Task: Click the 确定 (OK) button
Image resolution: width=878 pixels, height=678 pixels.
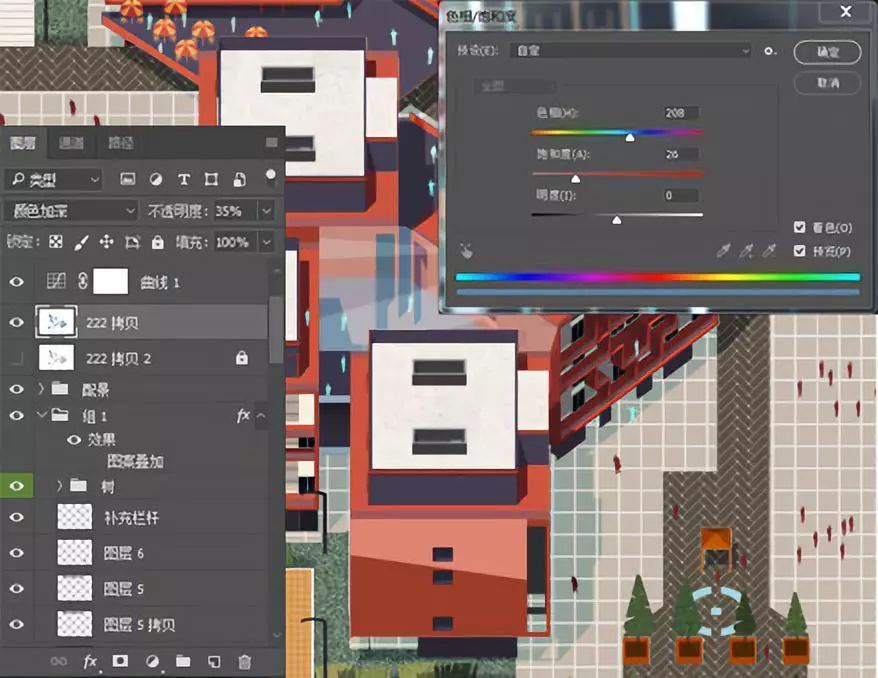Action: click(827, 52)
